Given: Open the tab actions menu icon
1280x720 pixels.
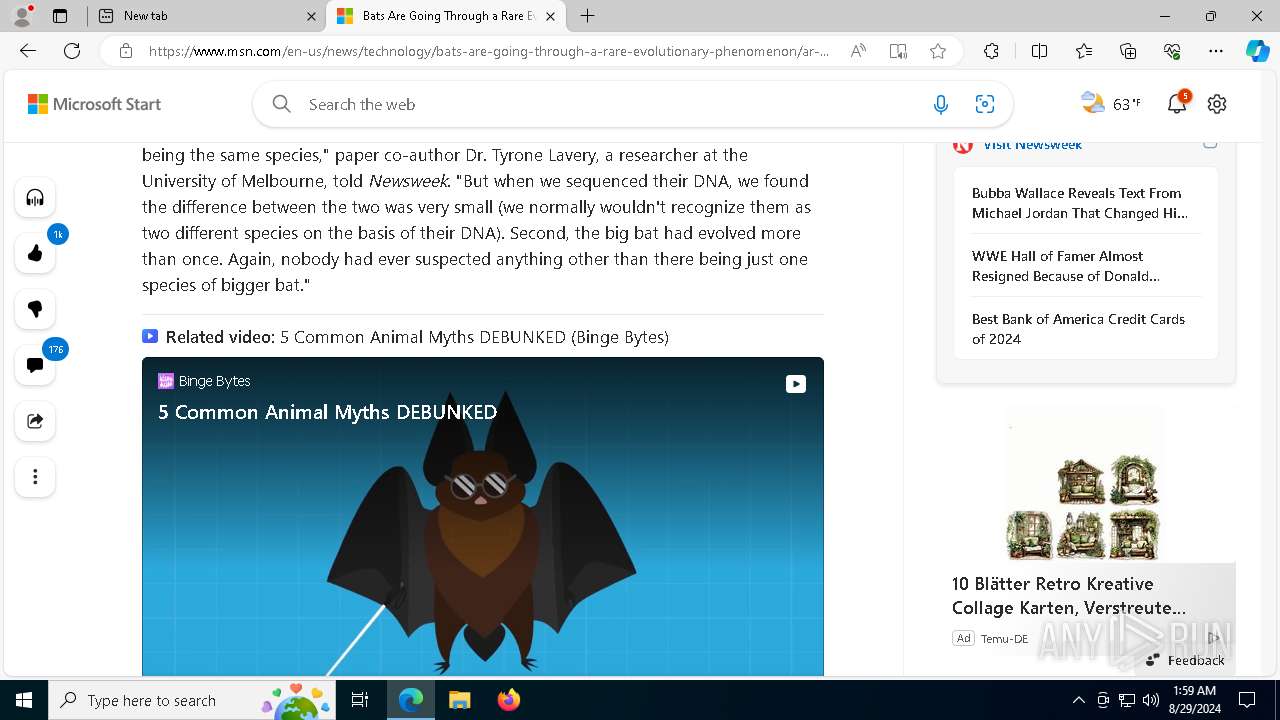Looking at the screenshot, I should pos(60,16).
